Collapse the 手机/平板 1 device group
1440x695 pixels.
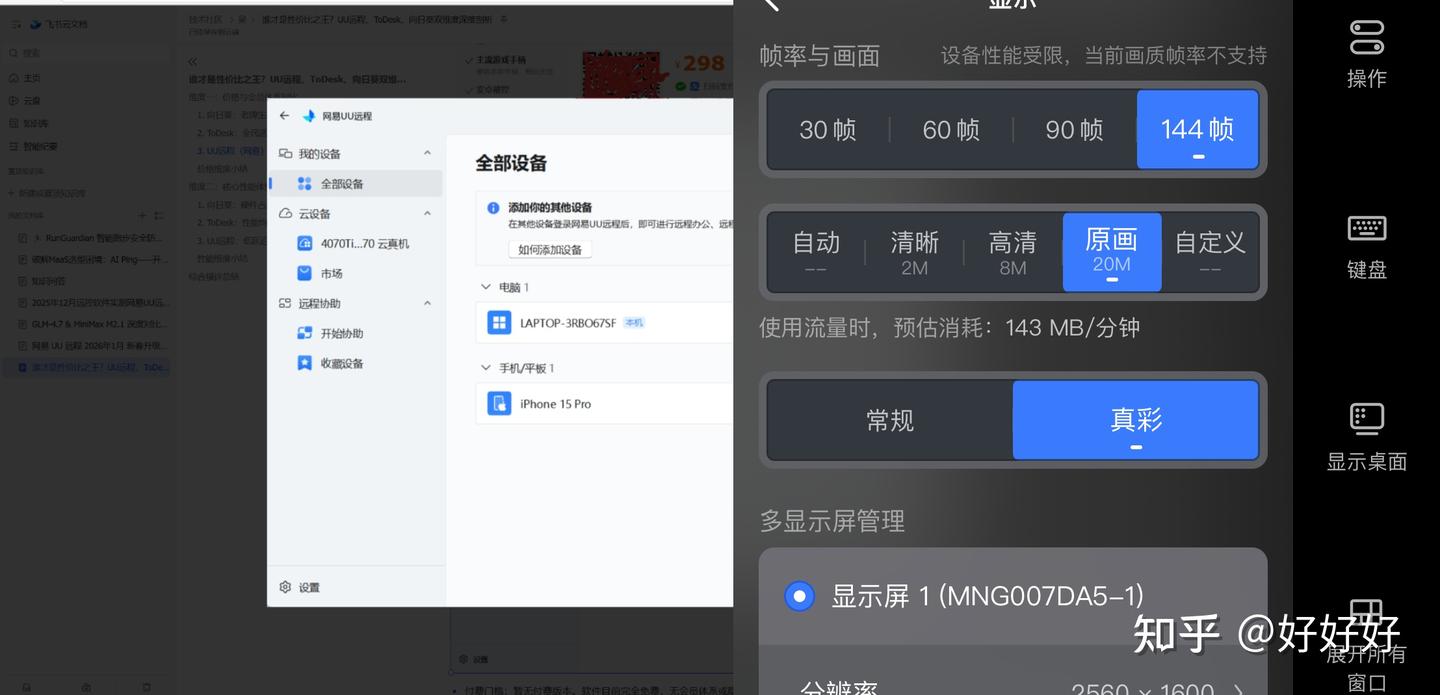pos(486,368)
